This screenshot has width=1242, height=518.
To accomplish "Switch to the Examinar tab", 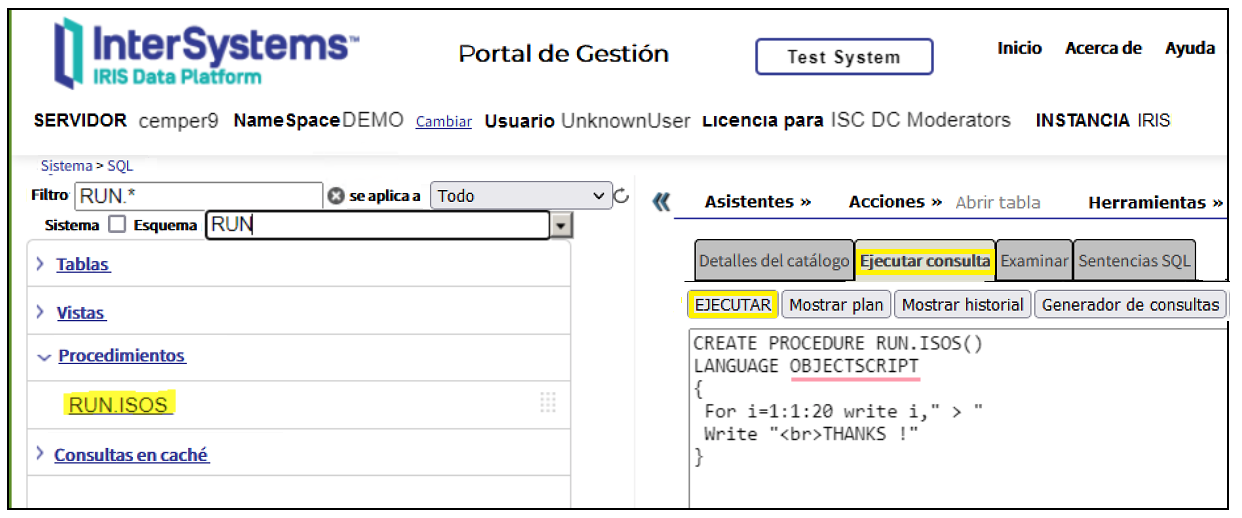I will [1034, 261].
